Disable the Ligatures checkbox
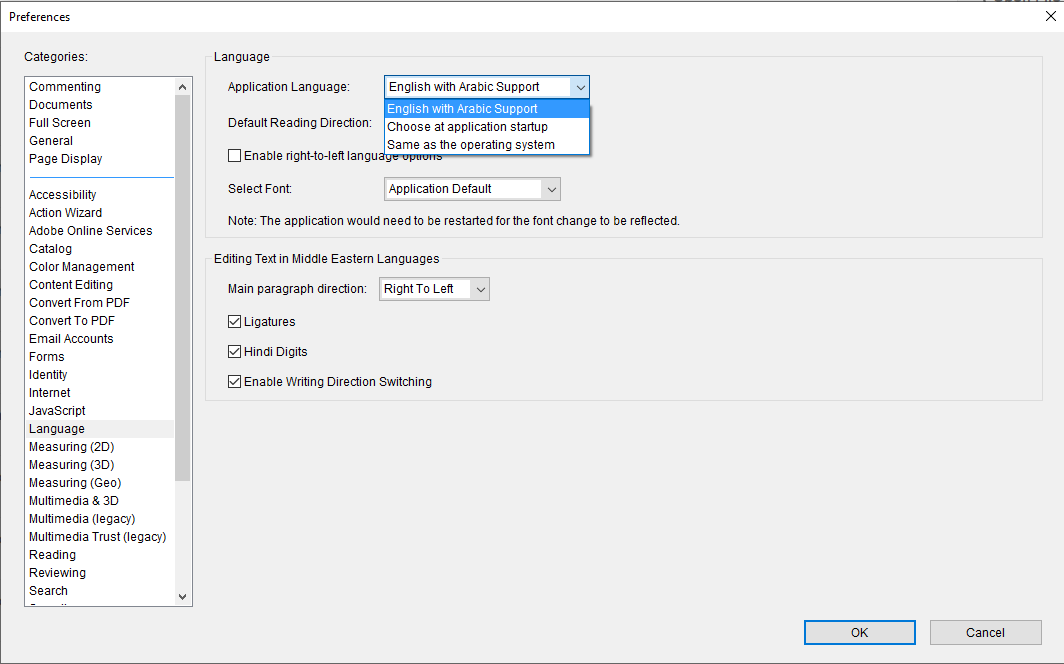This screenshot has height=664, width=1064. click(234, 323)
